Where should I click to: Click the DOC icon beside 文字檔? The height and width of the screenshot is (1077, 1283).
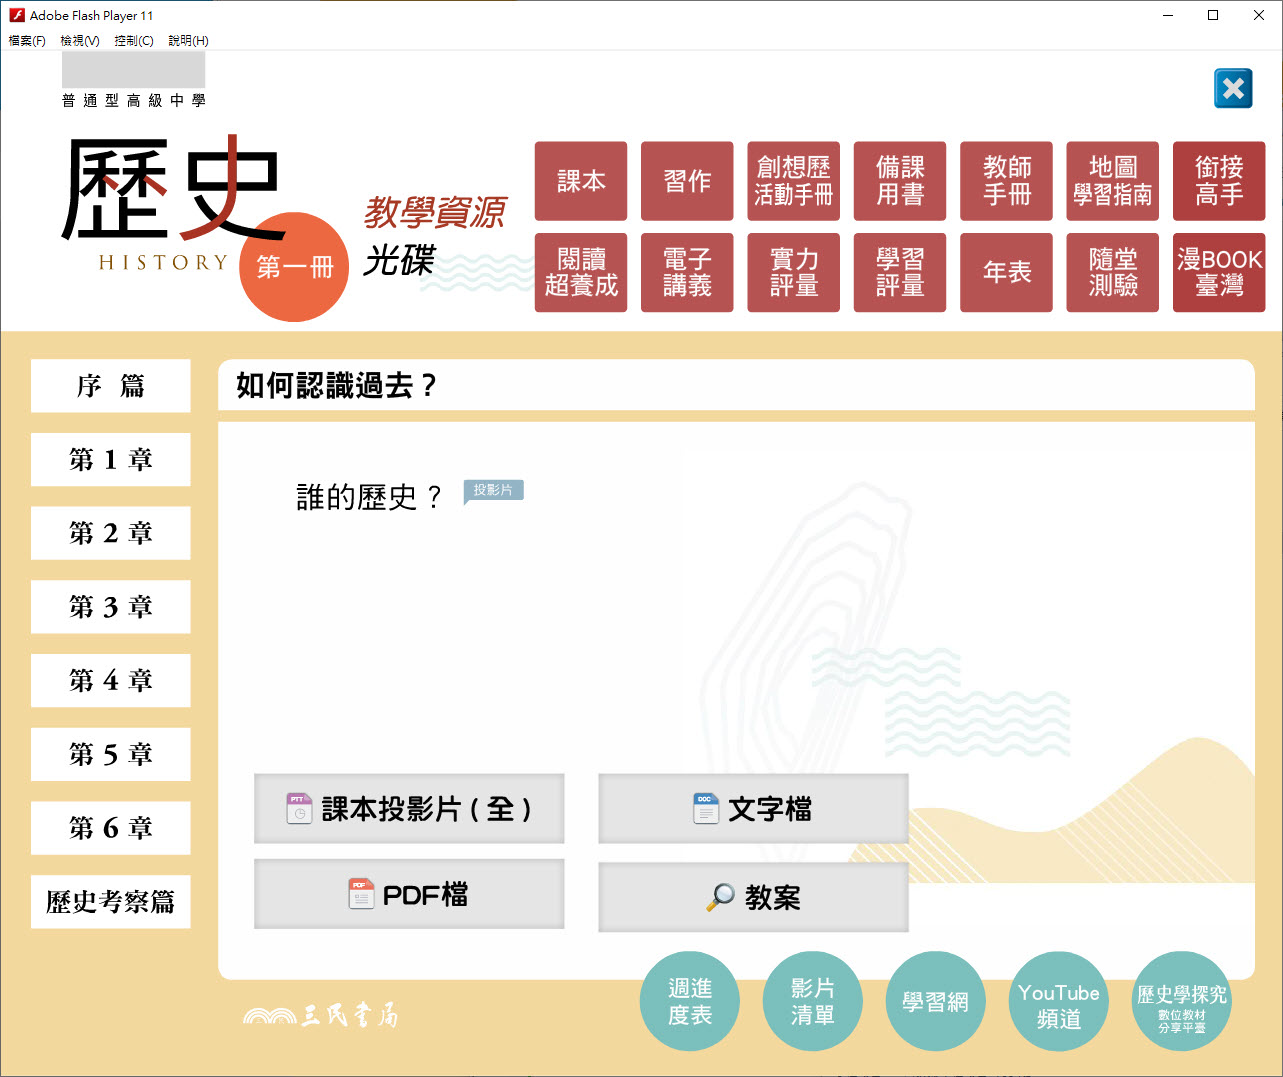(x=706, y=808)
